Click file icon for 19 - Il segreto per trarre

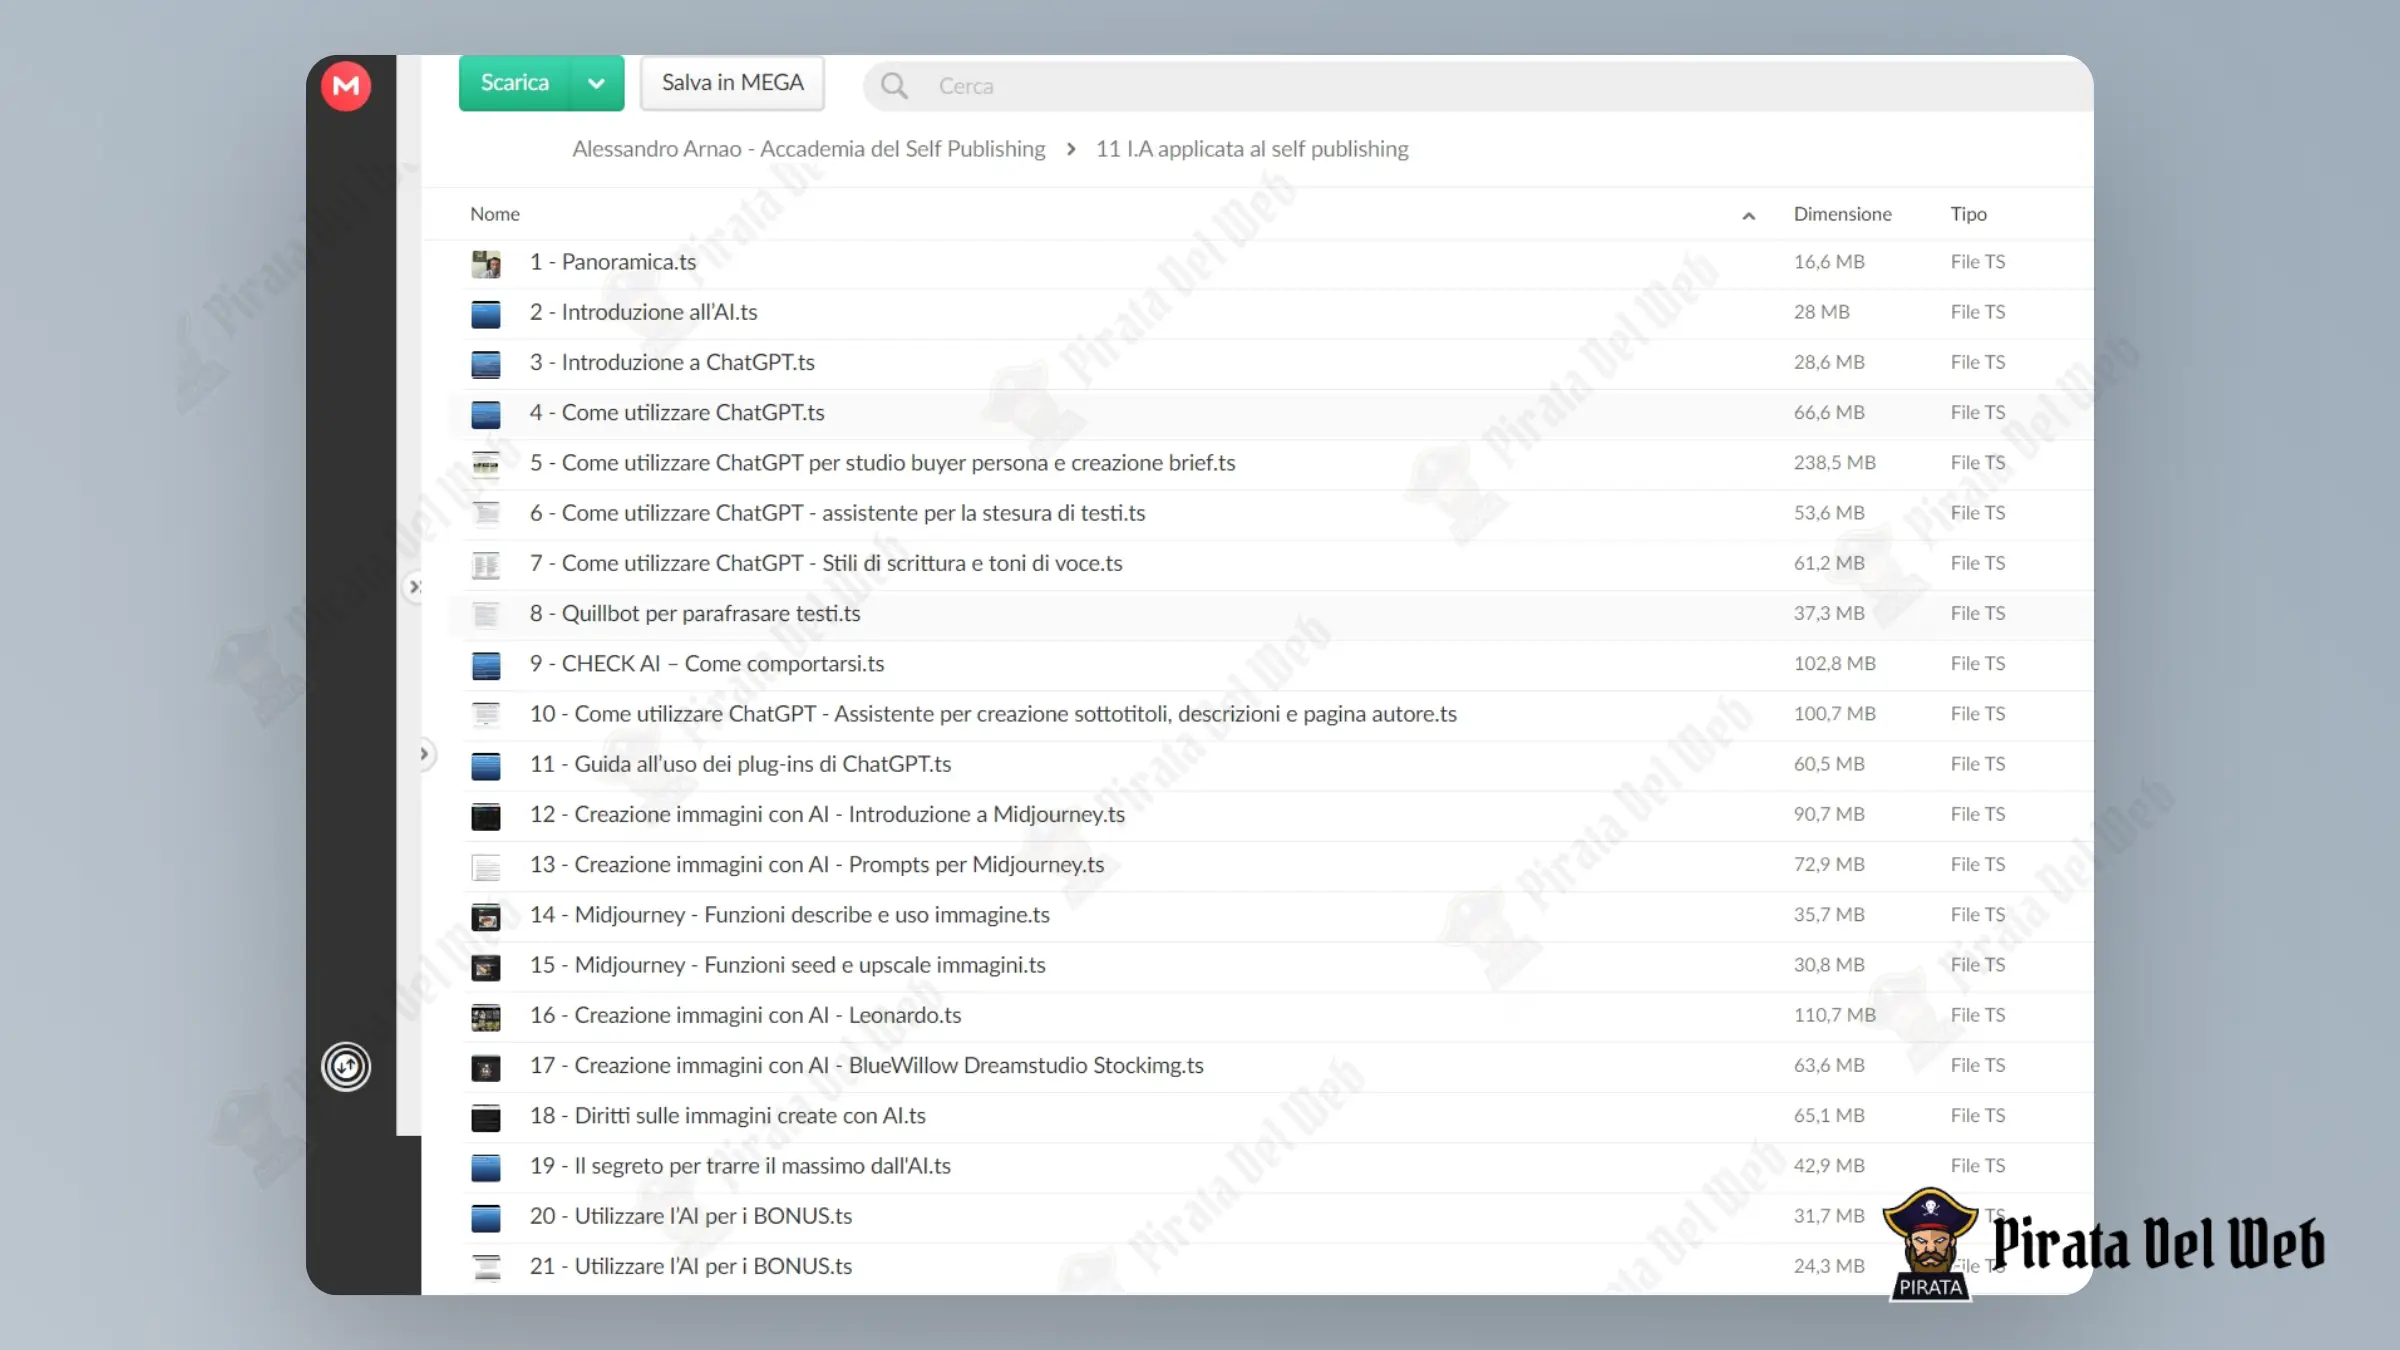[486, 1167]
